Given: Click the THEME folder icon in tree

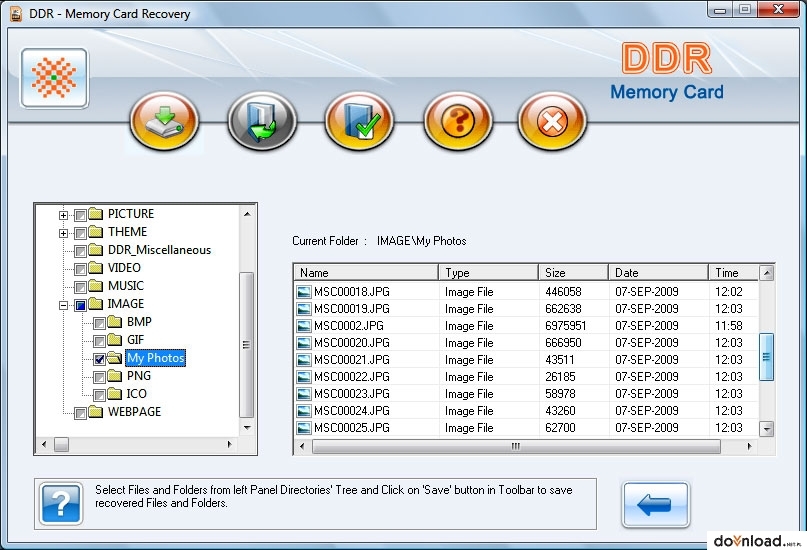Looking at the screenshot, I should pos(96,231).
